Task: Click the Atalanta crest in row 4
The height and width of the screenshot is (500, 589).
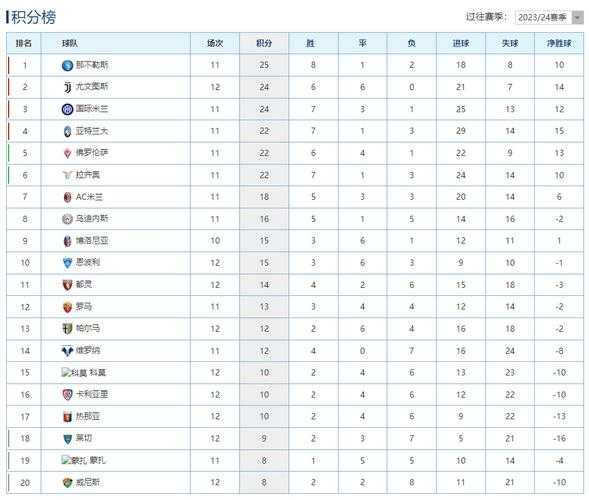Action: coord(68,131)
